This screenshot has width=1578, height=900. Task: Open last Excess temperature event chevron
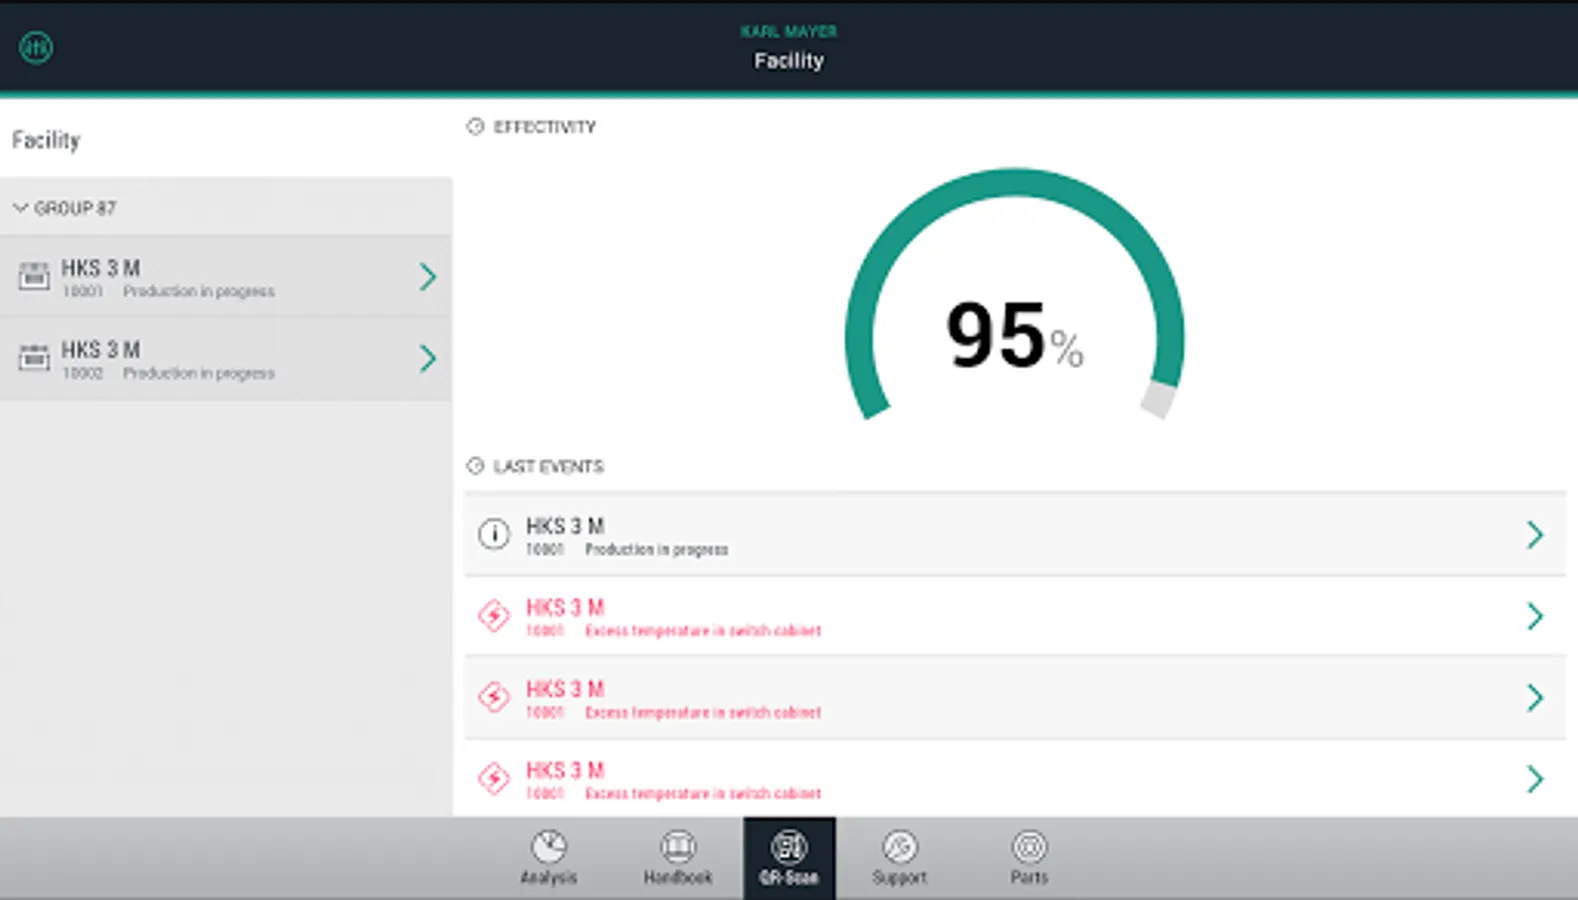pos(1535,779)
